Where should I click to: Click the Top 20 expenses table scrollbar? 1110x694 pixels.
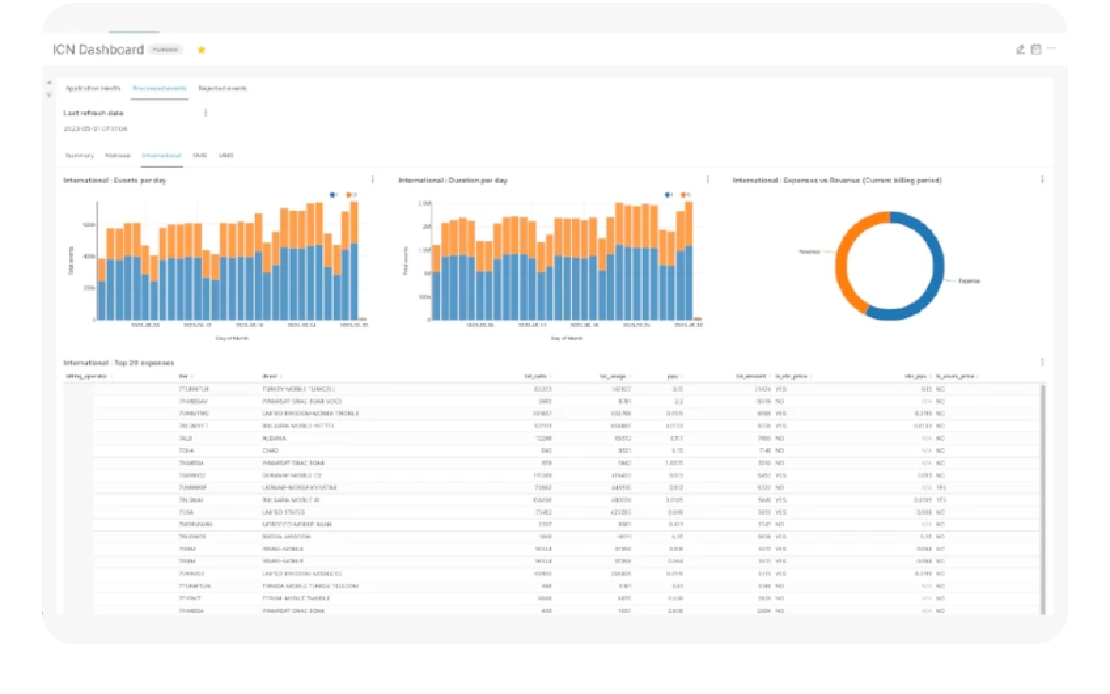tap(1043, 499)
